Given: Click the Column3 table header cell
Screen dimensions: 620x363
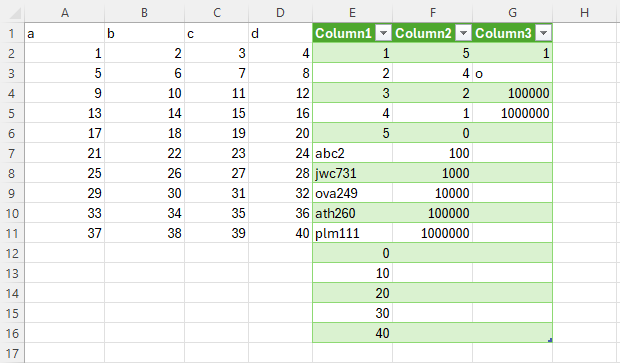Looking at the screenshot, I should tap(512, 33).
